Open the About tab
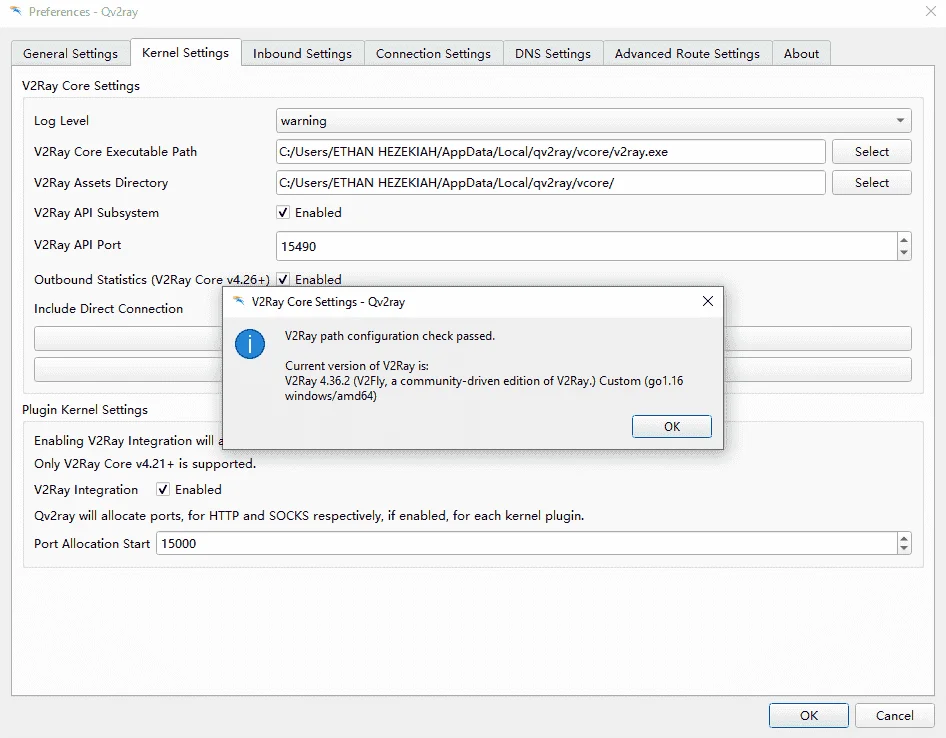Screen dimensions: 946x738 click(x=801, y=54)
